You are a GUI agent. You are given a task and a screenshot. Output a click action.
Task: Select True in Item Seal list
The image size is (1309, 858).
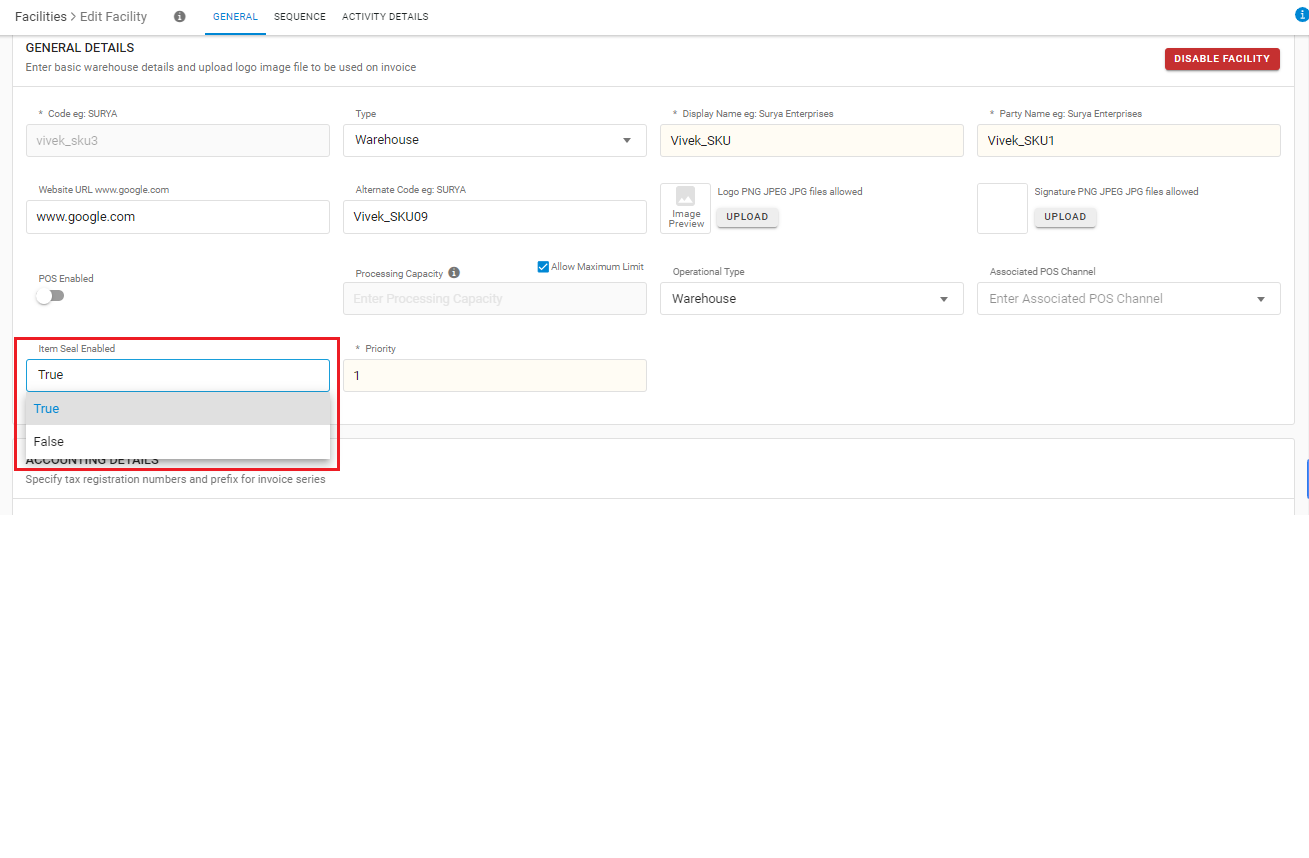point(178,409)
